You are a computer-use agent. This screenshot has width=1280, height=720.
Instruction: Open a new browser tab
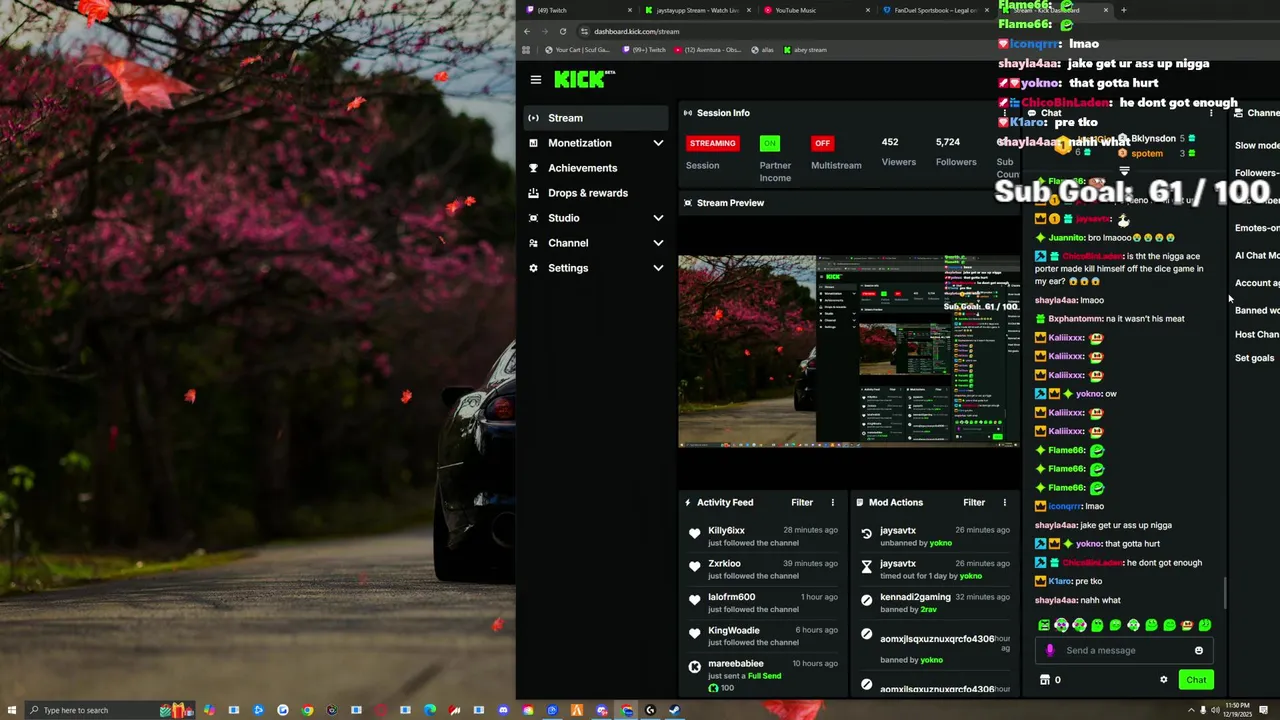pos(1123,10)
